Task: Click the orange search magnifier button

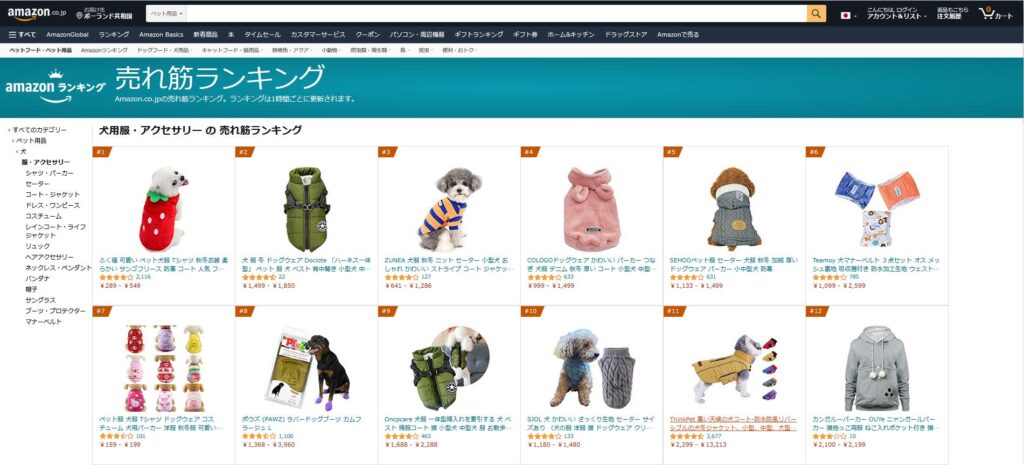Action: click(816, 14)
